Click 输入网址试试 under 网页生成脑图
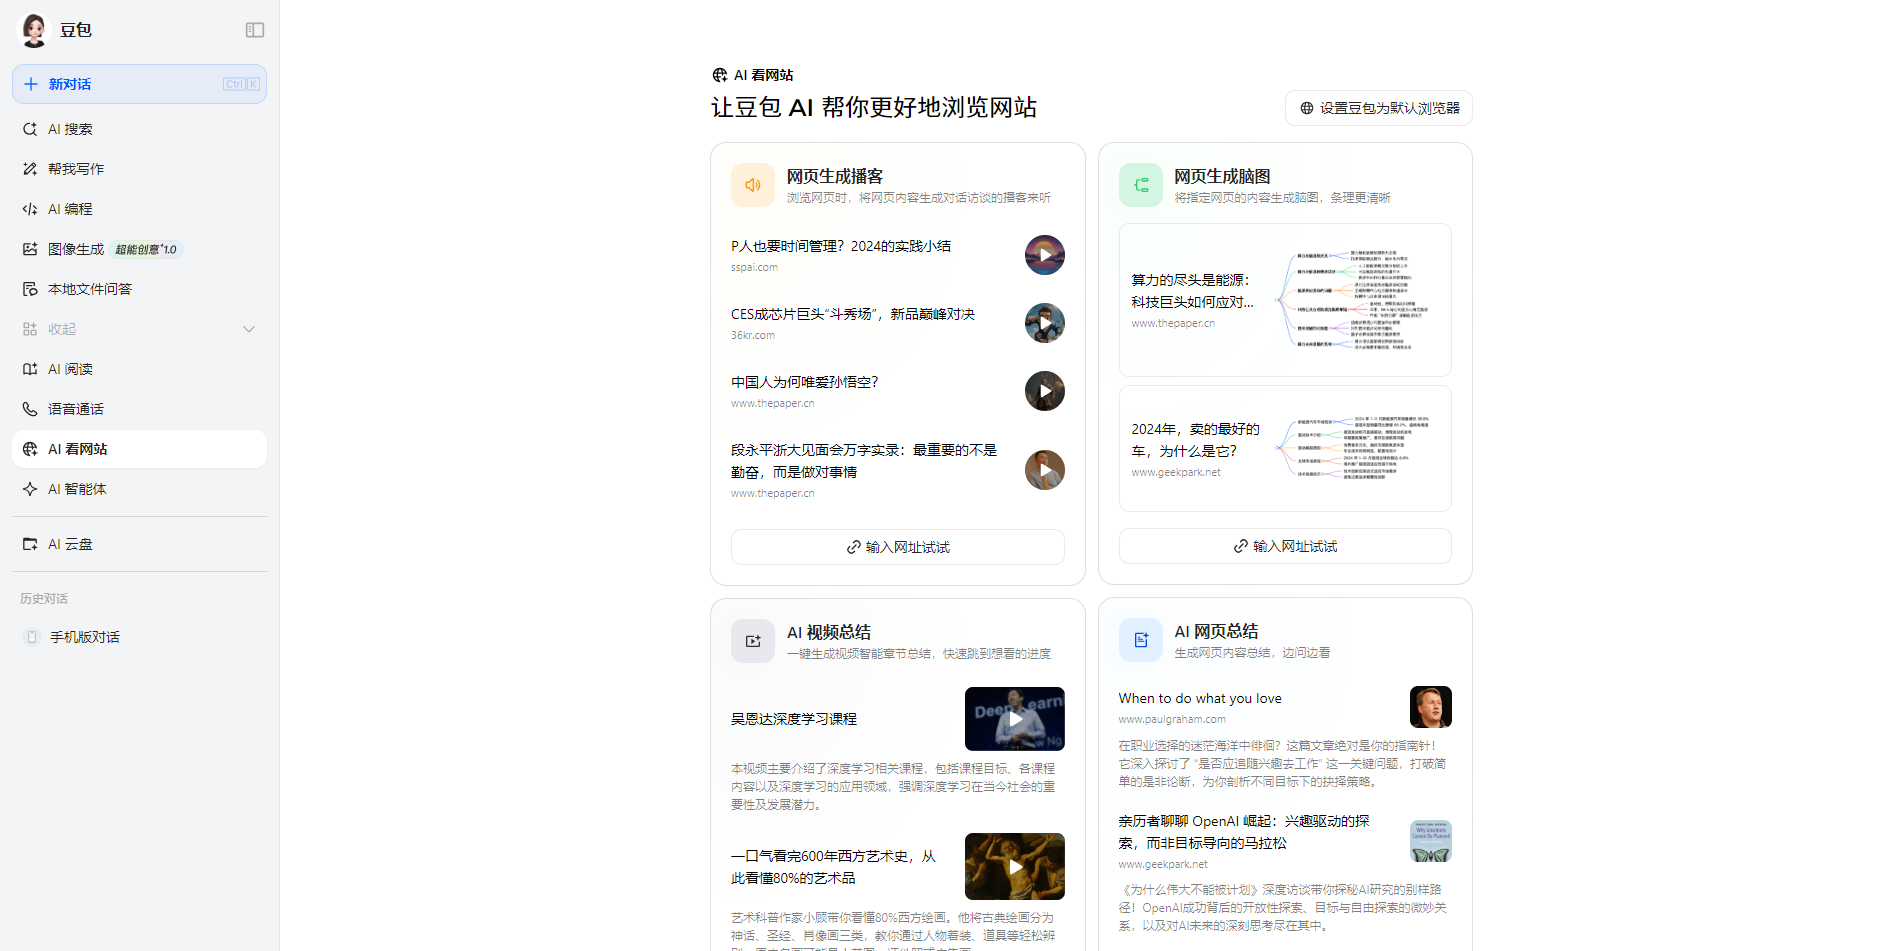1900x951 pixels. tap(1285, 546)
